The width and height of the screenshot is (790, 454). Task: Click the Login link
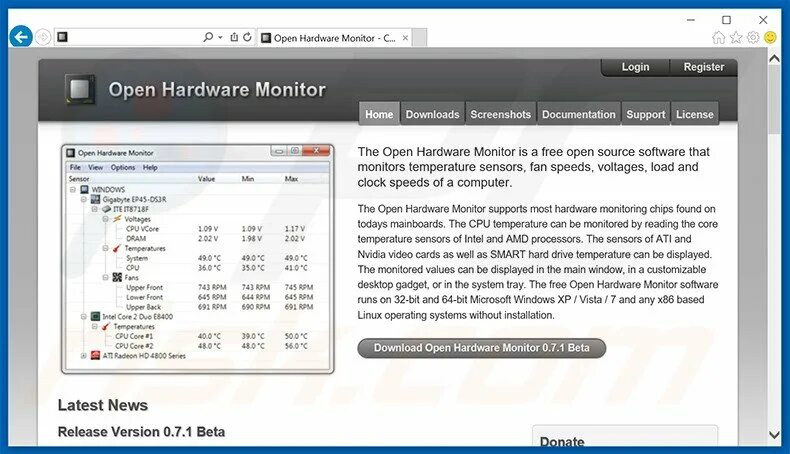click(x=635, y=67)
